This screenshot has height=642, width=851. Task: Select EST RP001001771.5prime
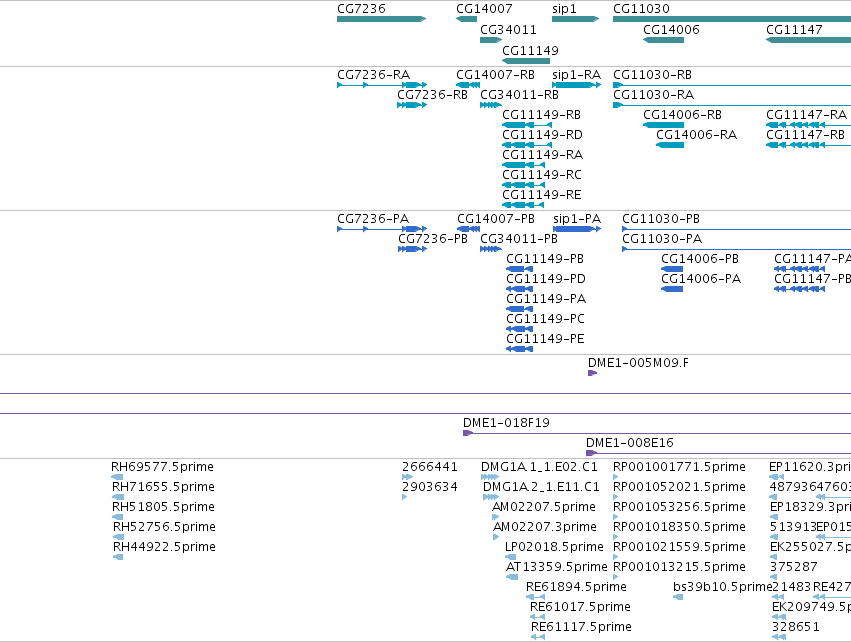679,467
